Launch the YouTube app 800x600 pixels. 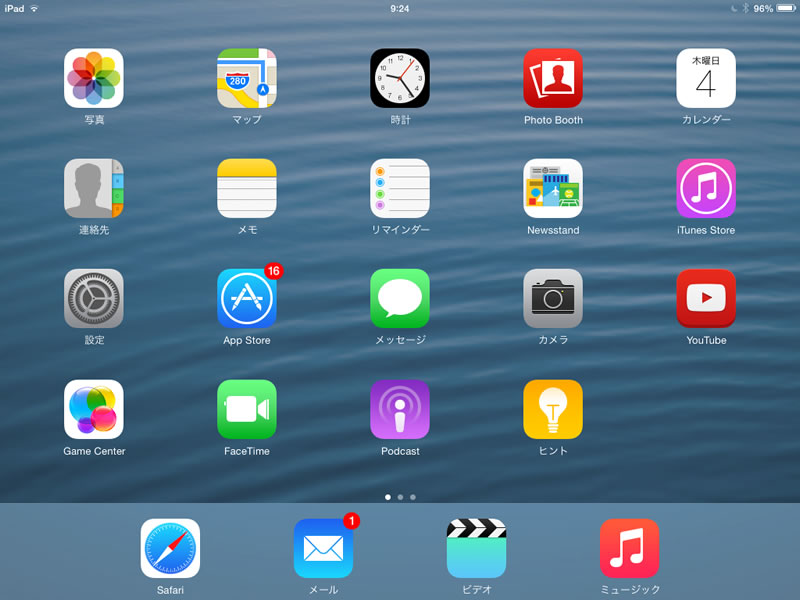706,298
